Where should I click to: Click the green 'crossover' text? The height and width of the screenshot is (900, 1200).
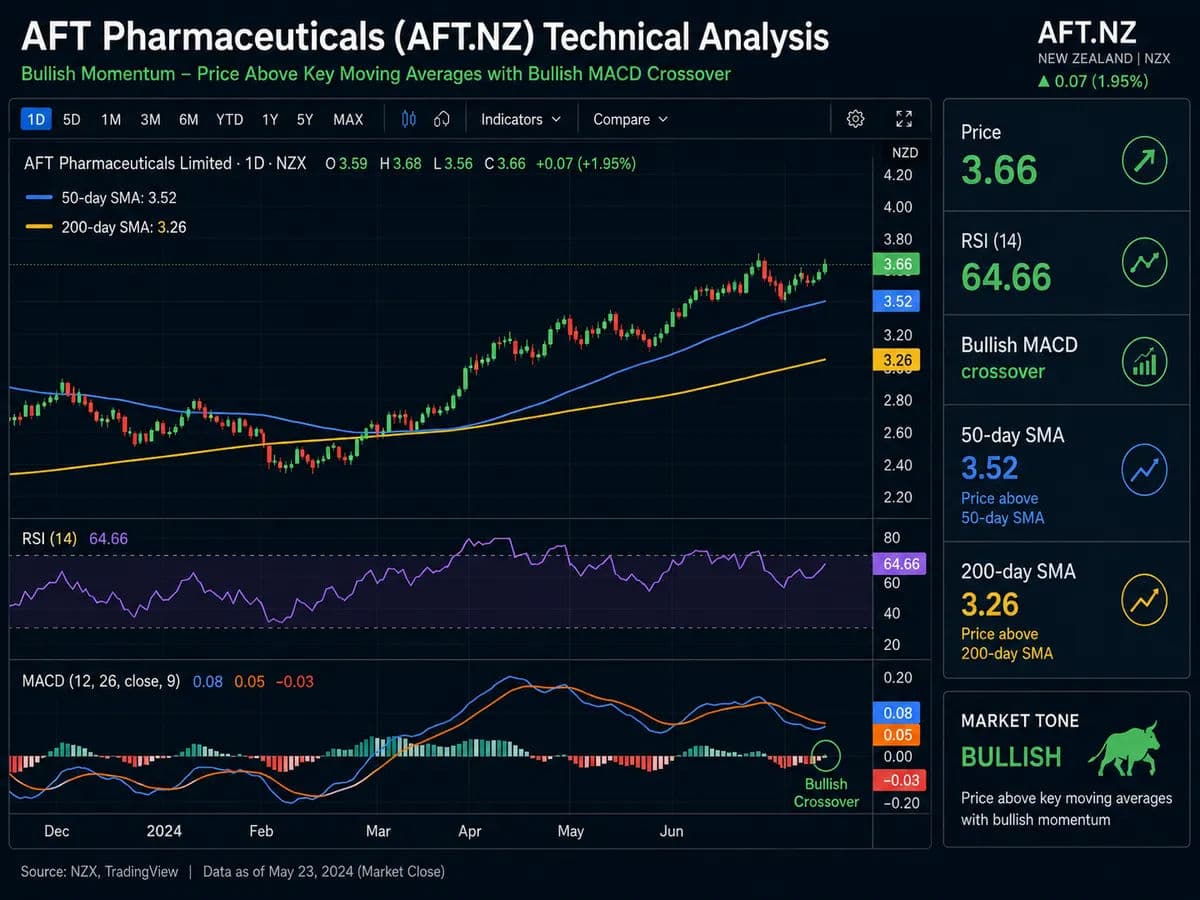(x=1003, y=372)
